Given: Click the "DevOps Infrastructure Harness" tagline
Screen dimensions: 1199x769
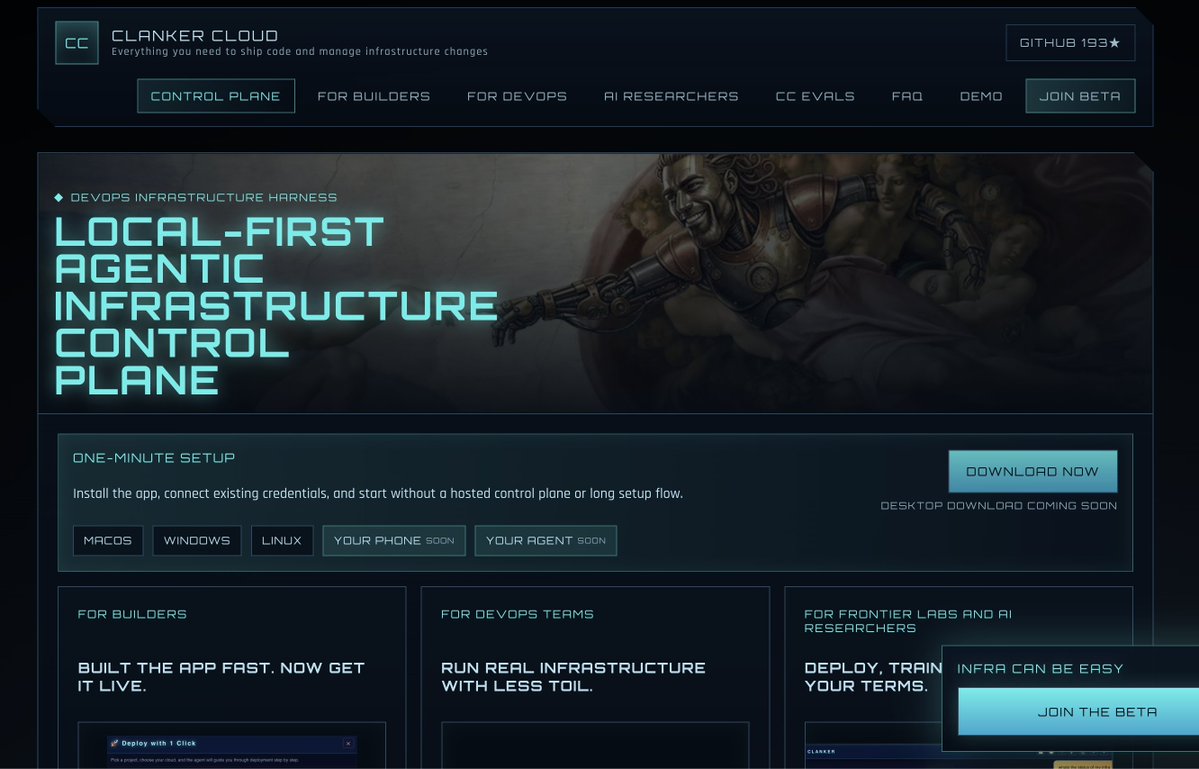Looking at the screenshot, I should [203, 197].
